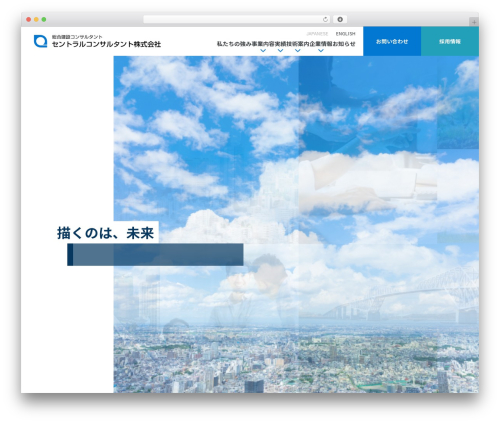Open the 実績 menu item
The image size is (500, 423).
click(x=280, y=44)
